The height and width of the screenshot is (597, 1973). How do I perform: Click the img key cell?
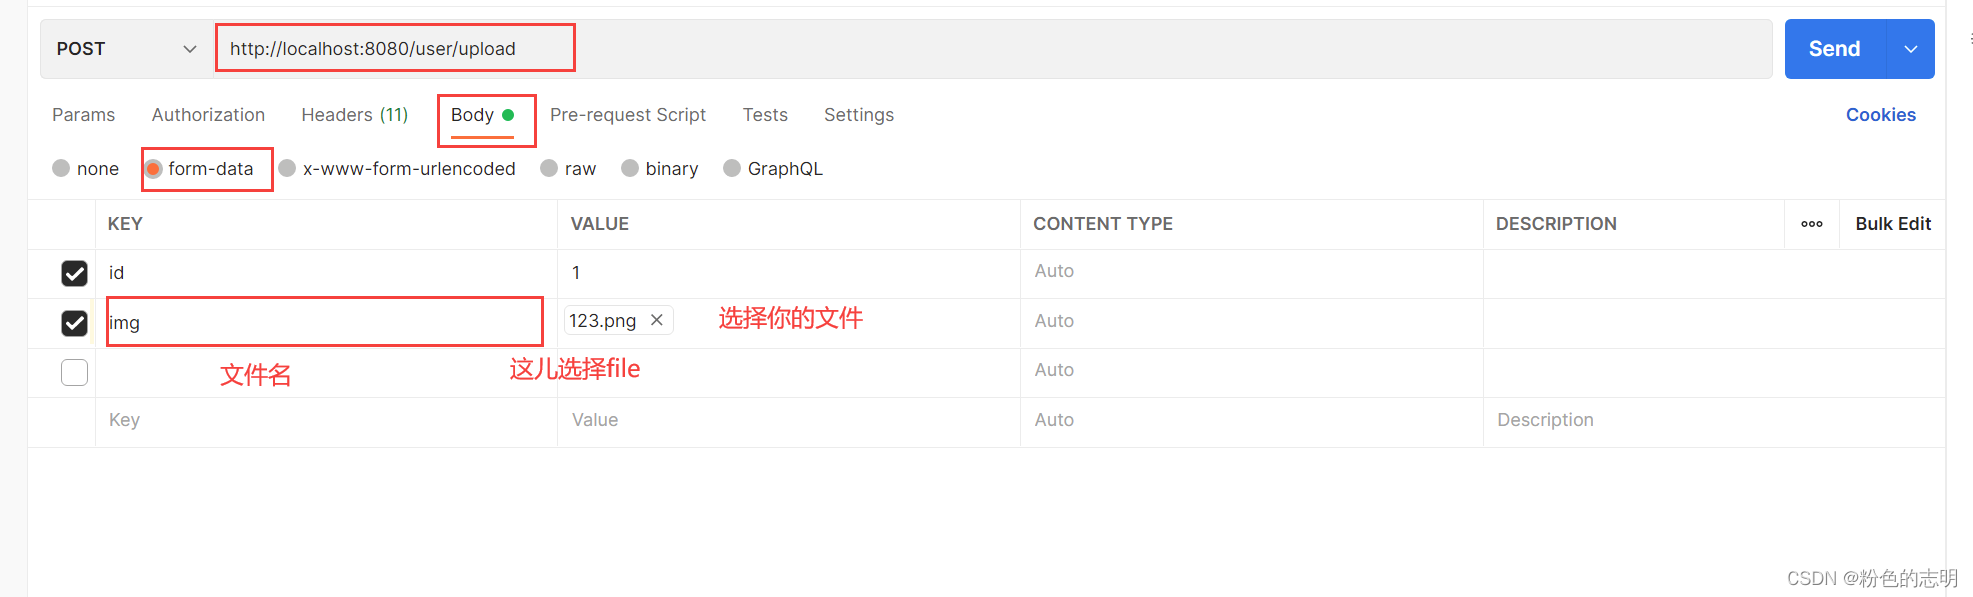[326, 323]
